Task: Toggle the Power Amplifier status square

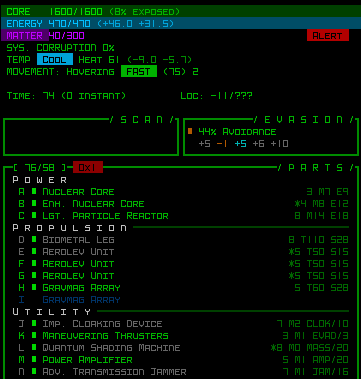Action: point(34,359)
